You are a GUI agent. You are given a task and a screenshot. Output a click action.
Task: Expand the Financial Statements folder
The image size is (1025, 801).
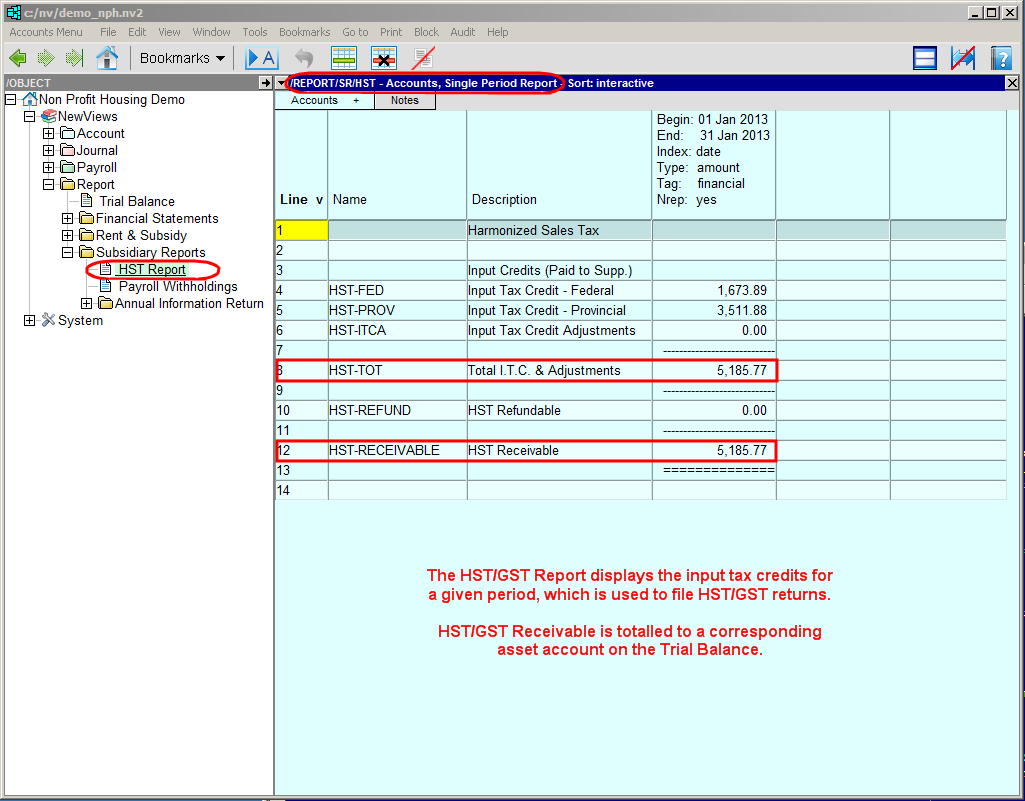pos(67,218)
